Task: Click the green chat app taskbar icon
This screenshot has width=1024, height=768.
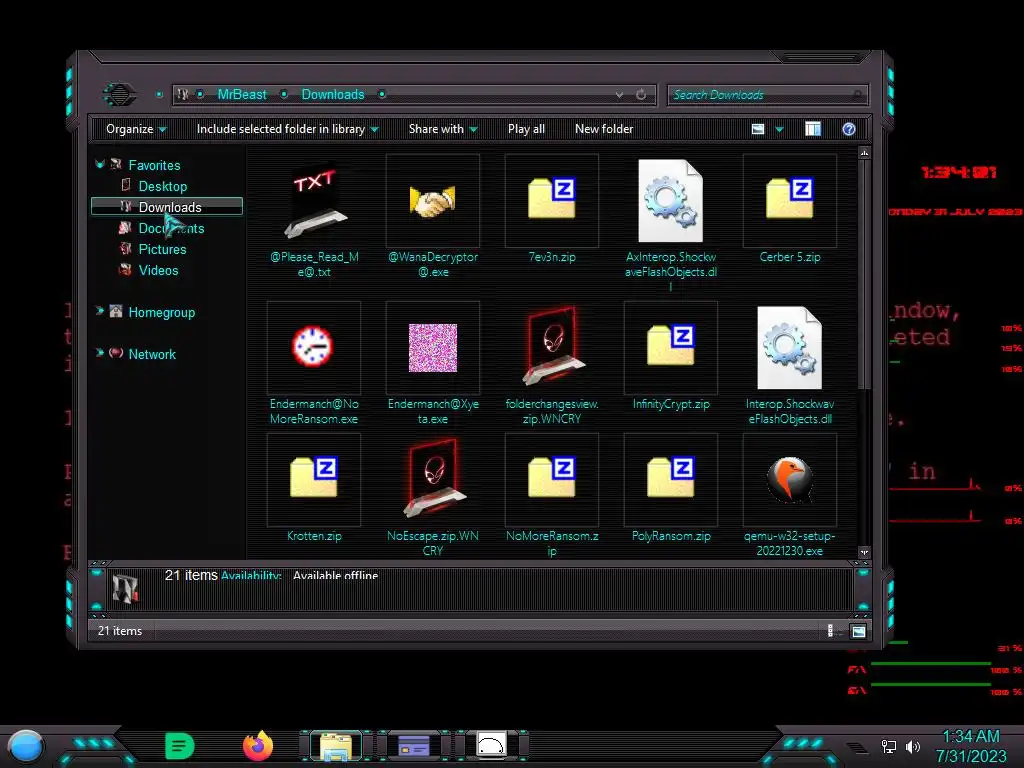Action: point(180,746)
